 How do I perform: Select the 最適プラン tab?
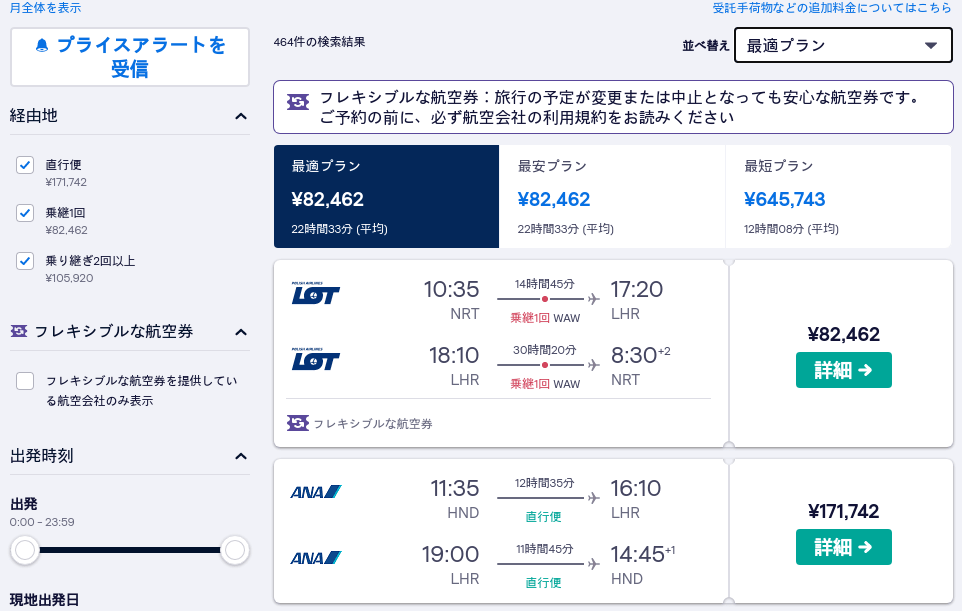[387, 196]
